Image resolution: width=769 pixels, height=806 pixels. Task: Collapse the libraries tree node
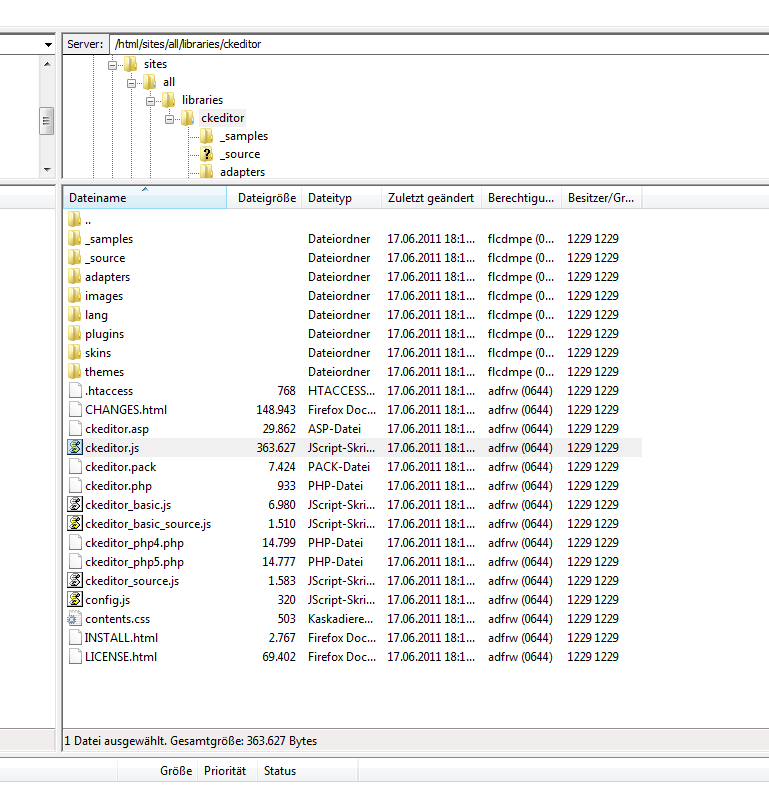coord(151,101)
